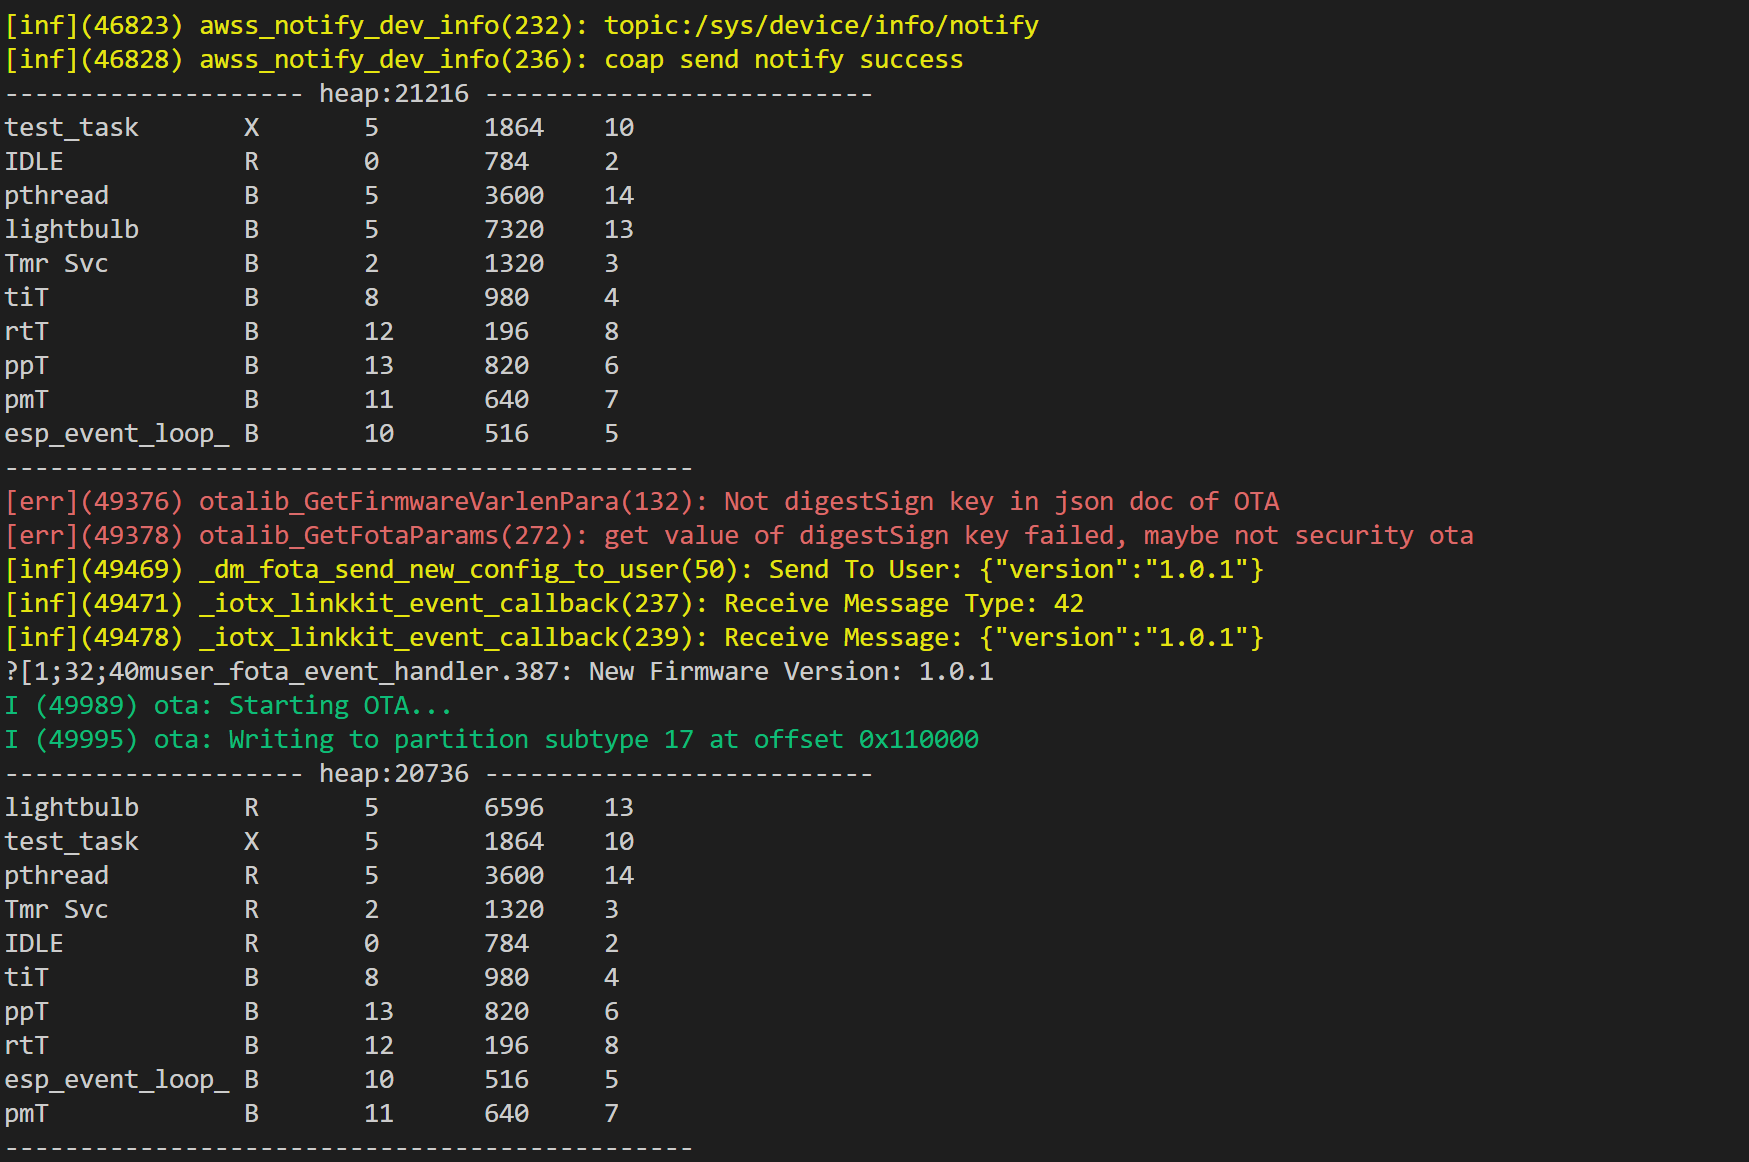Click pthread stack value 3600 in the heap:21216 table

[x=514, y=196]
